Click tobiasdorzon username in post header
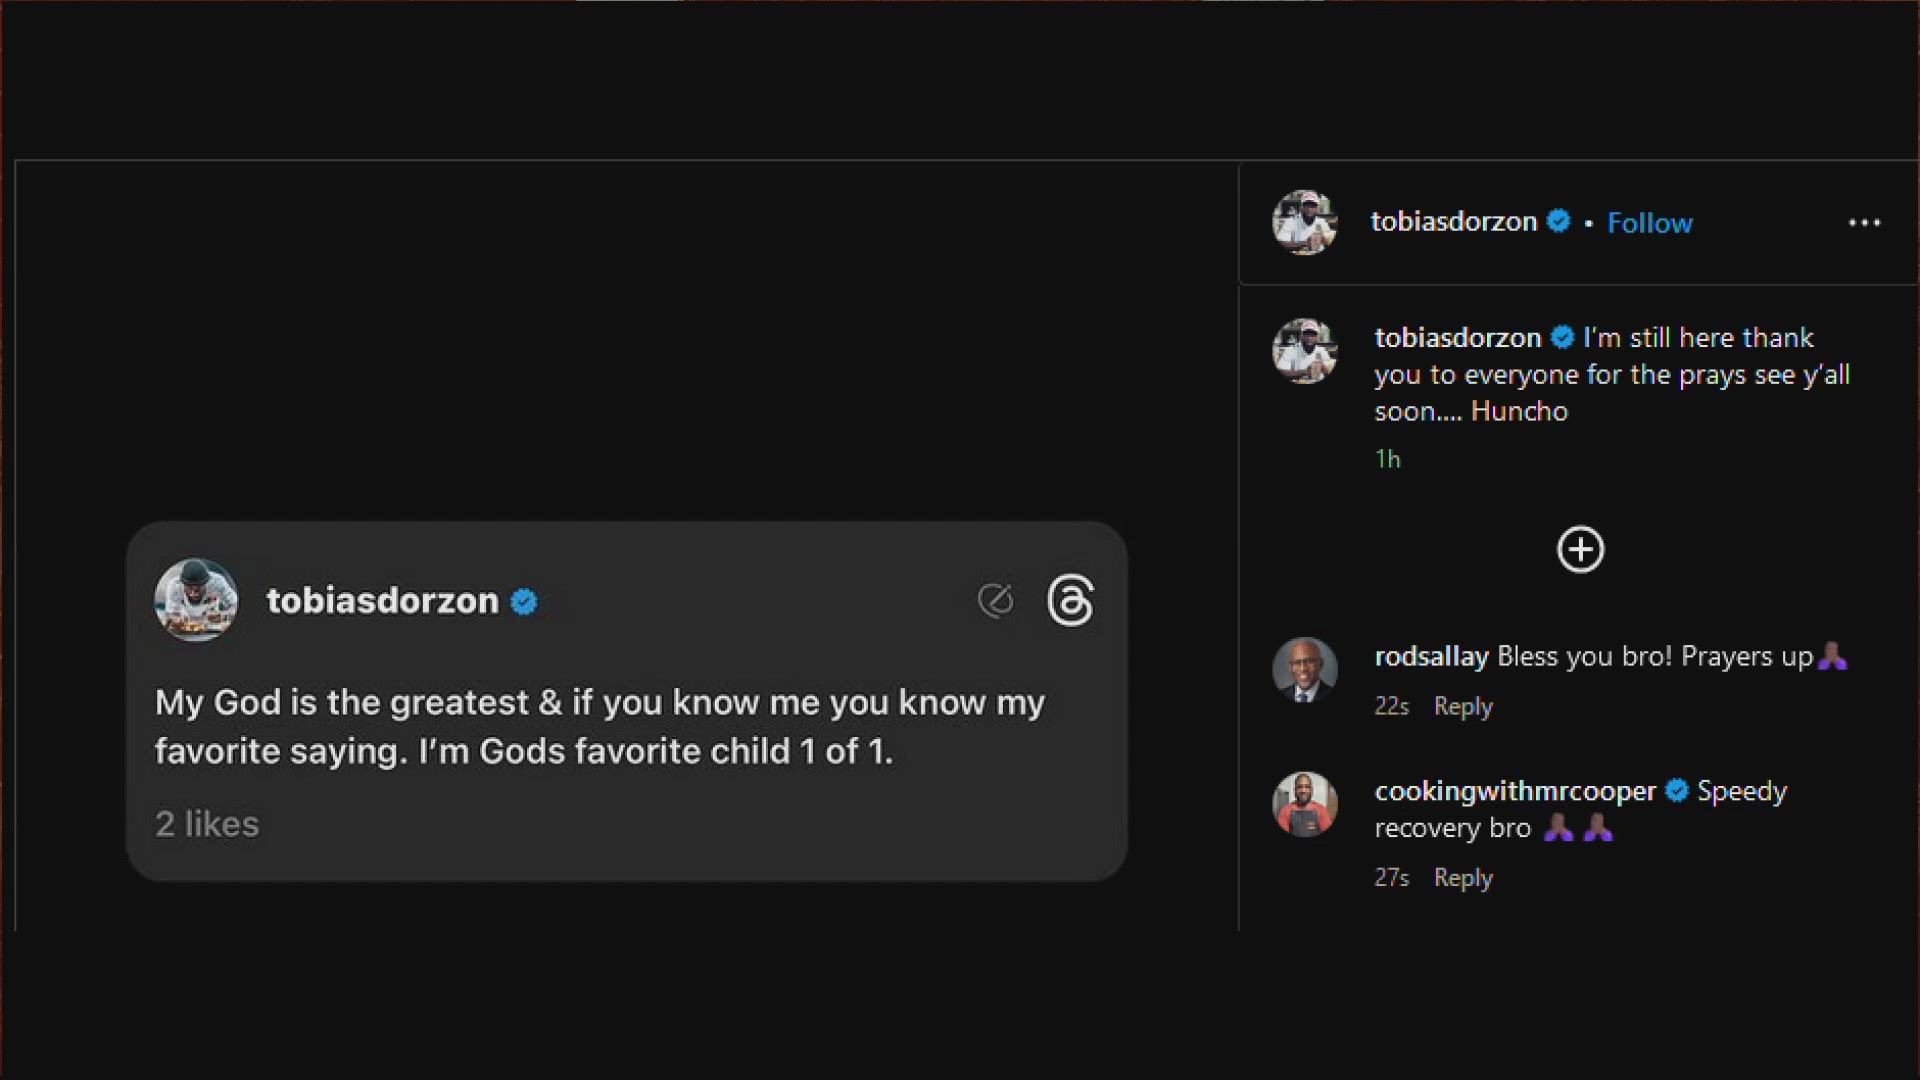Screen dimensions: 1920x1080 coord(1453,222)
